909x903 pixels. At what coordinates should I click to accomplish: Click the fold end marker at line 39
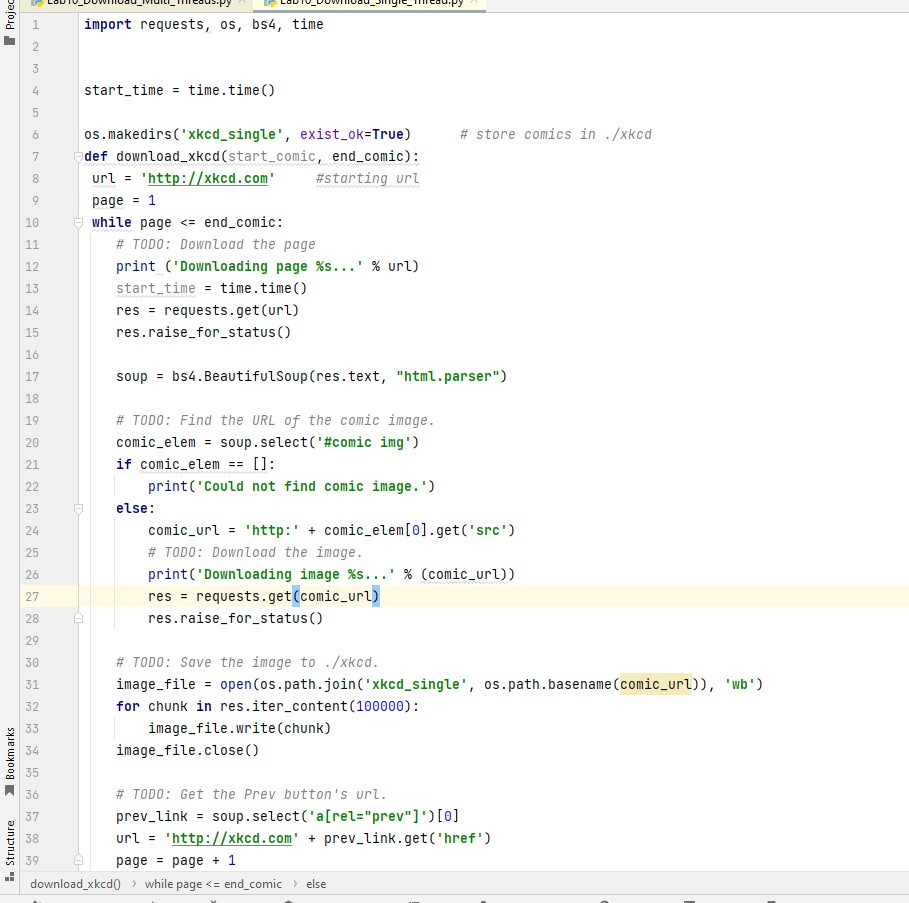(x=78, y=860)
